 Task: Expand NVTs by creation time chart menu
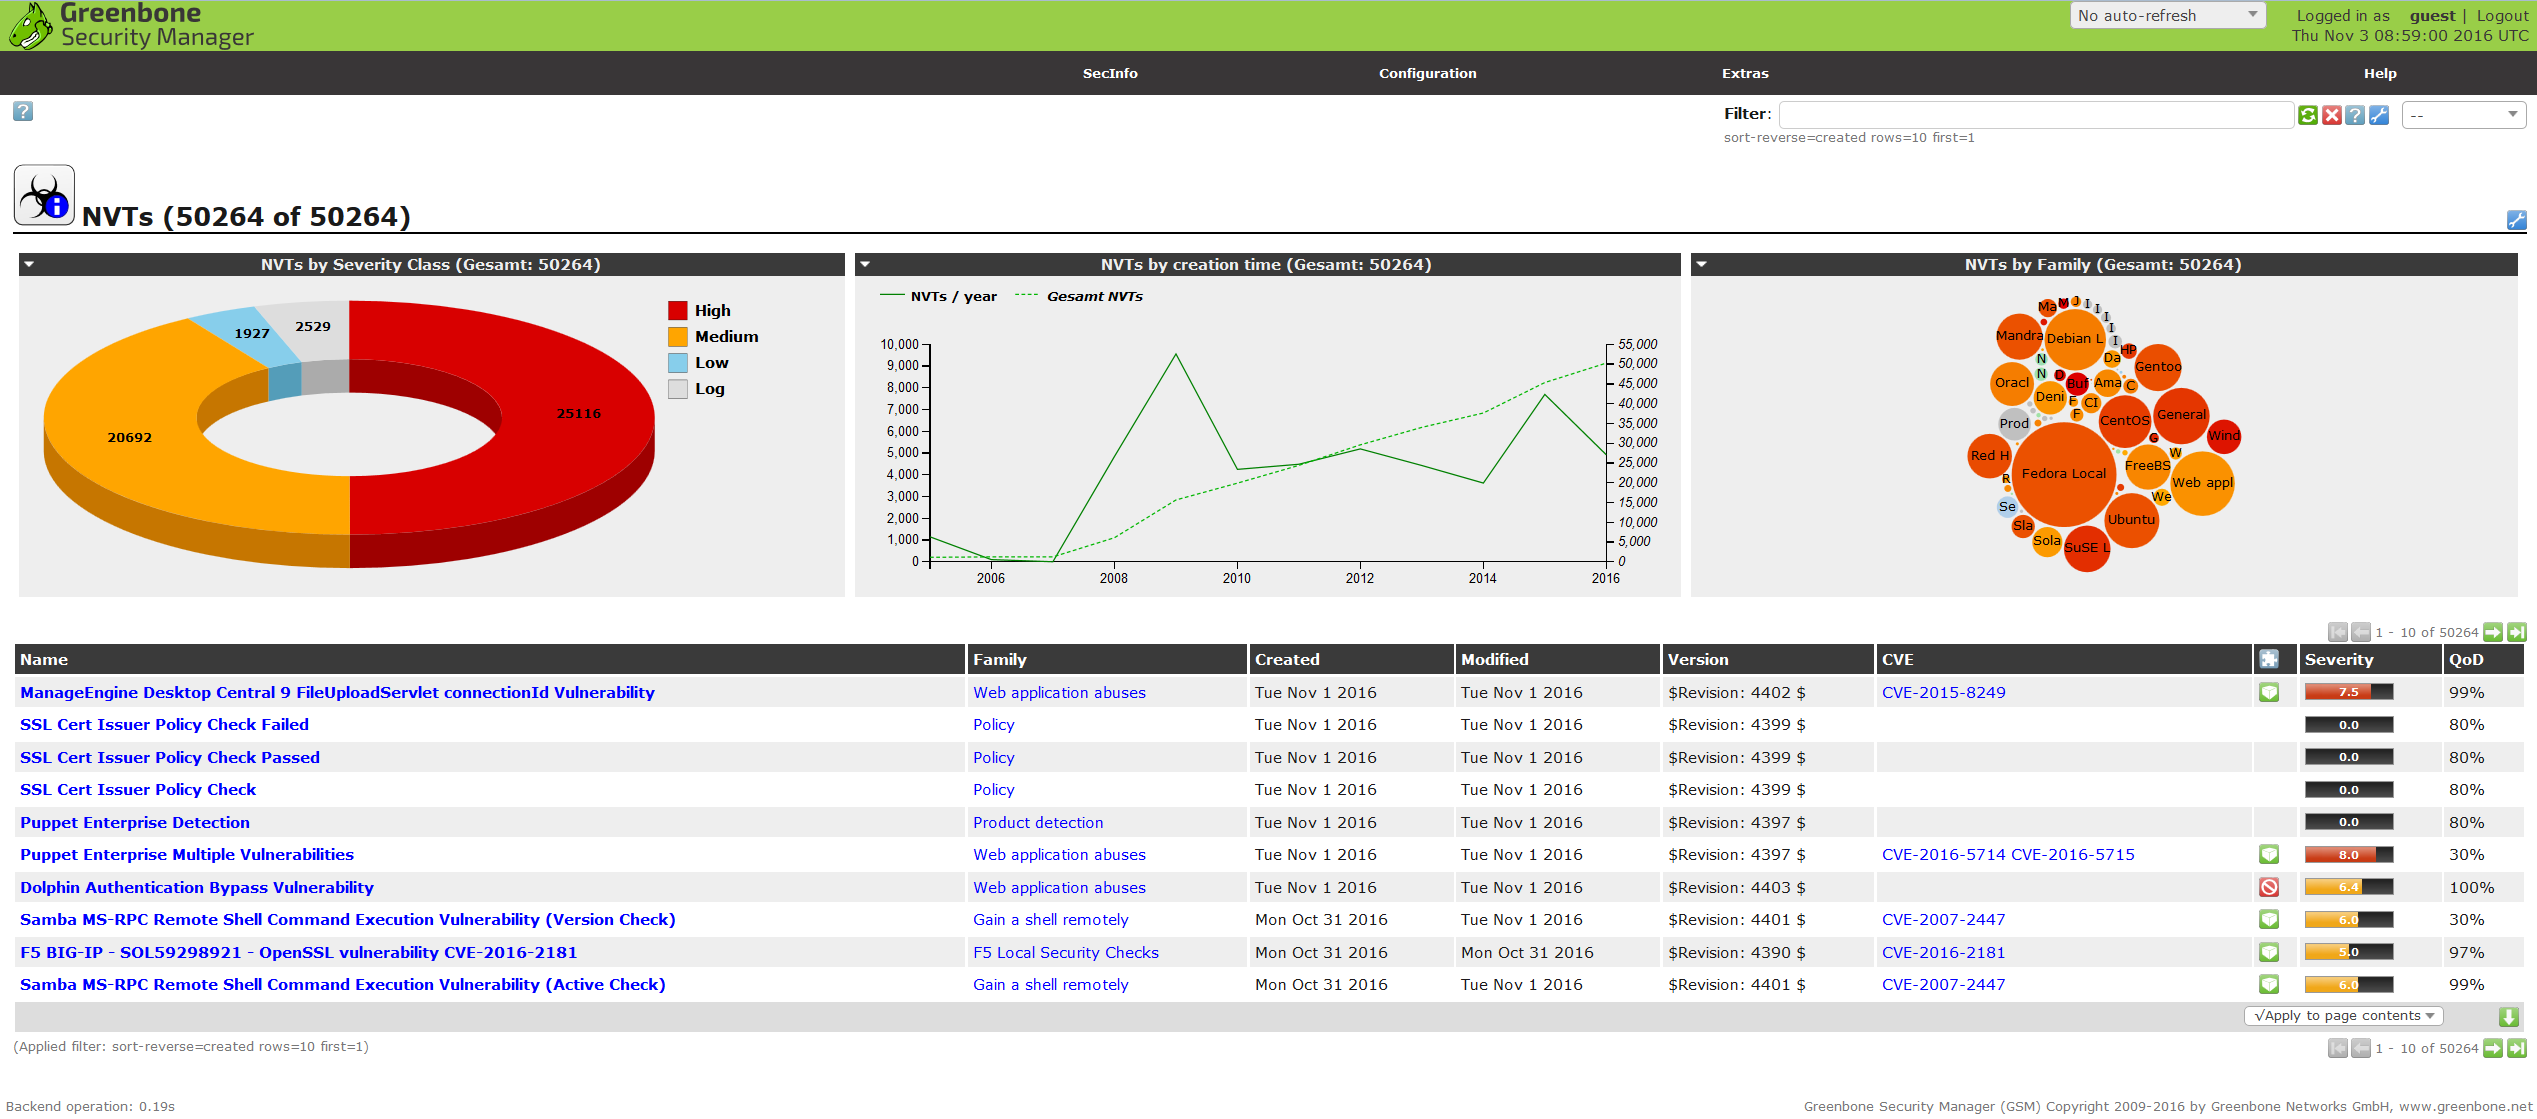click(865, 265)
